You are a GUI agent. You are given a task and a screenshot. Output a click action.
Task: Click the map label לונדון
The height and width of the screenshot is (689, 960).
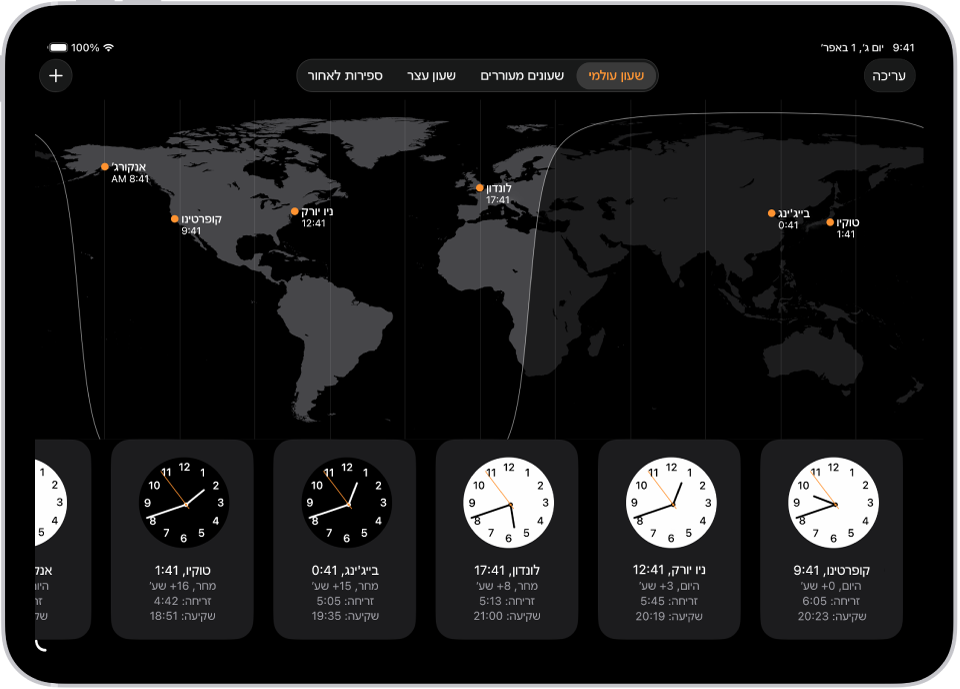[x=498, y=188]
